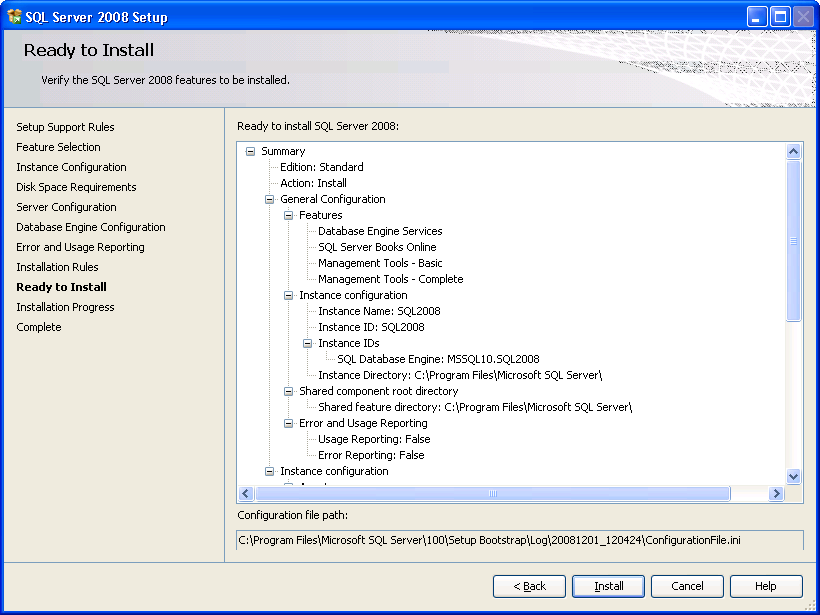
Task: Click the summary tree's scroll down arrow
Action: pos(793,476)
